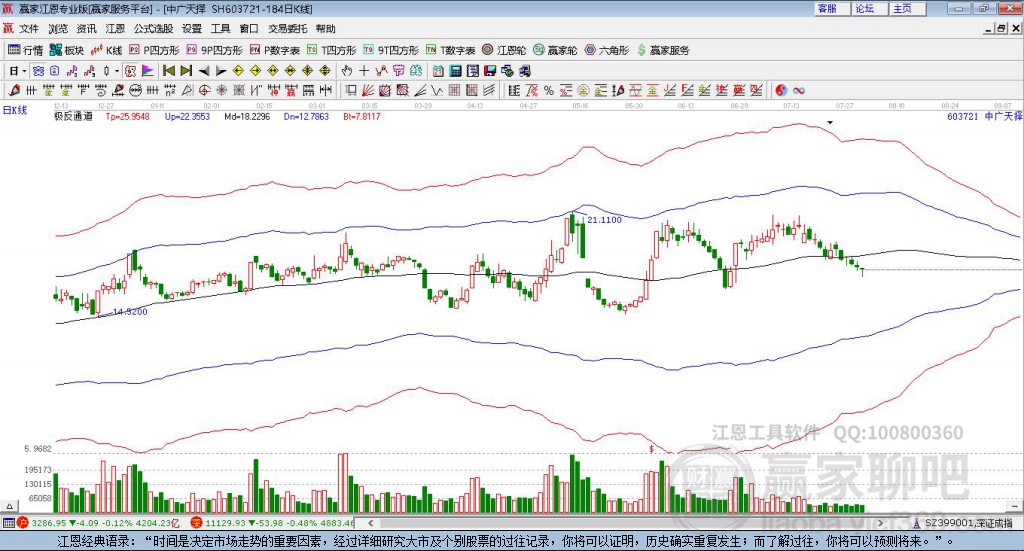The width and height of the screenshot is (1024, 551).
Task: Expand the candlestick style dropdown arrow
Action: click(117, 71)
